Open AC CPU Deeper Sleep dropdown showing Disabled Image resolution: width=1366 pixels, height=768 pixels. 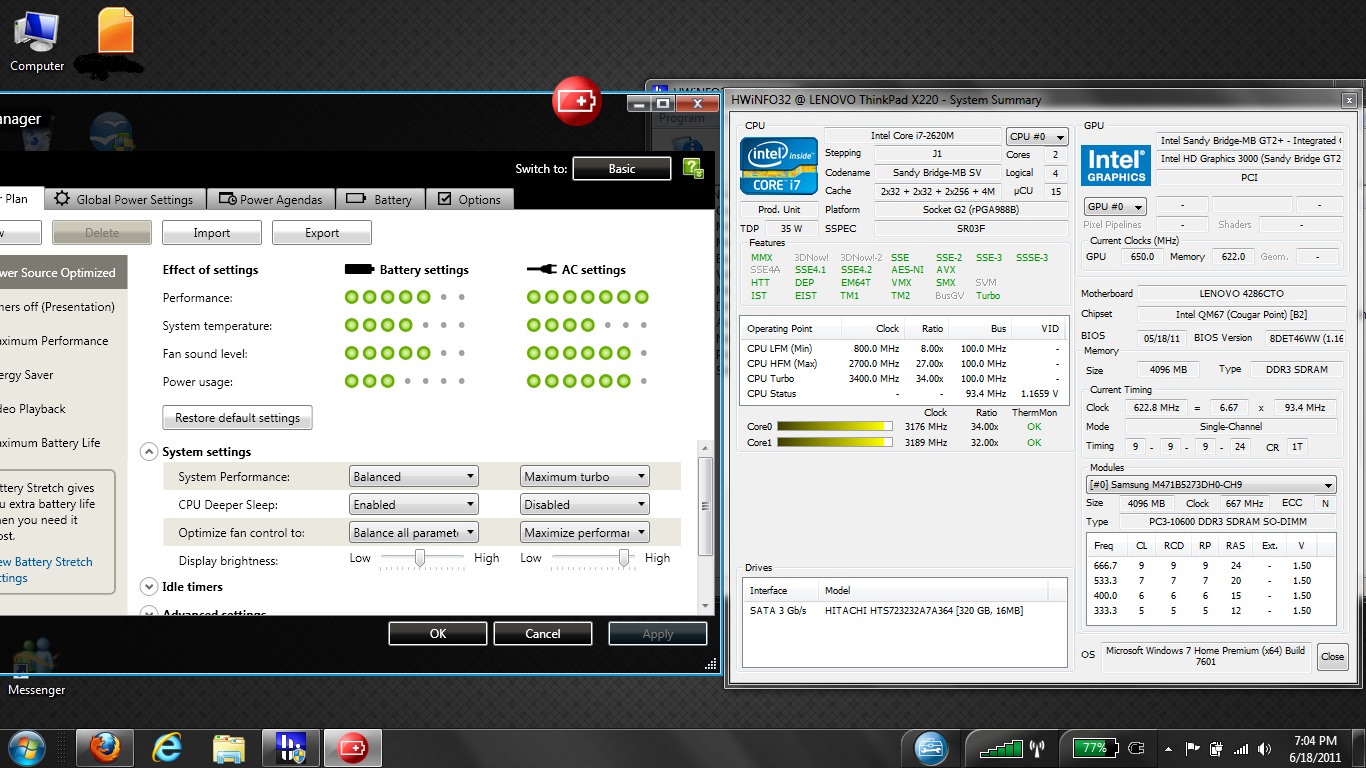click(x=585, y=505)
